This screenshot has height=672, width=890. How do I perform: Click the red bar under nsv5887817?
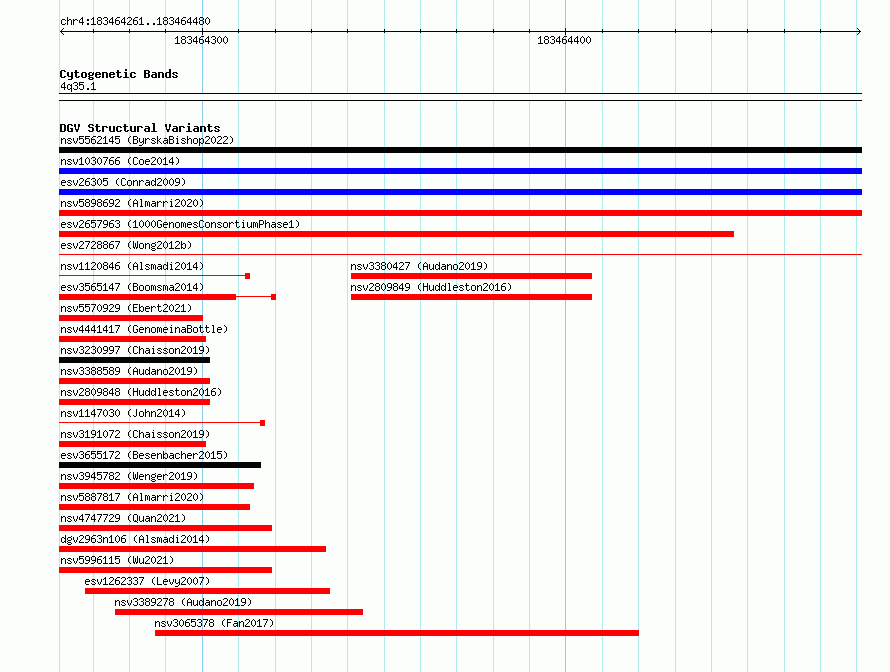[x=154, y=507]
